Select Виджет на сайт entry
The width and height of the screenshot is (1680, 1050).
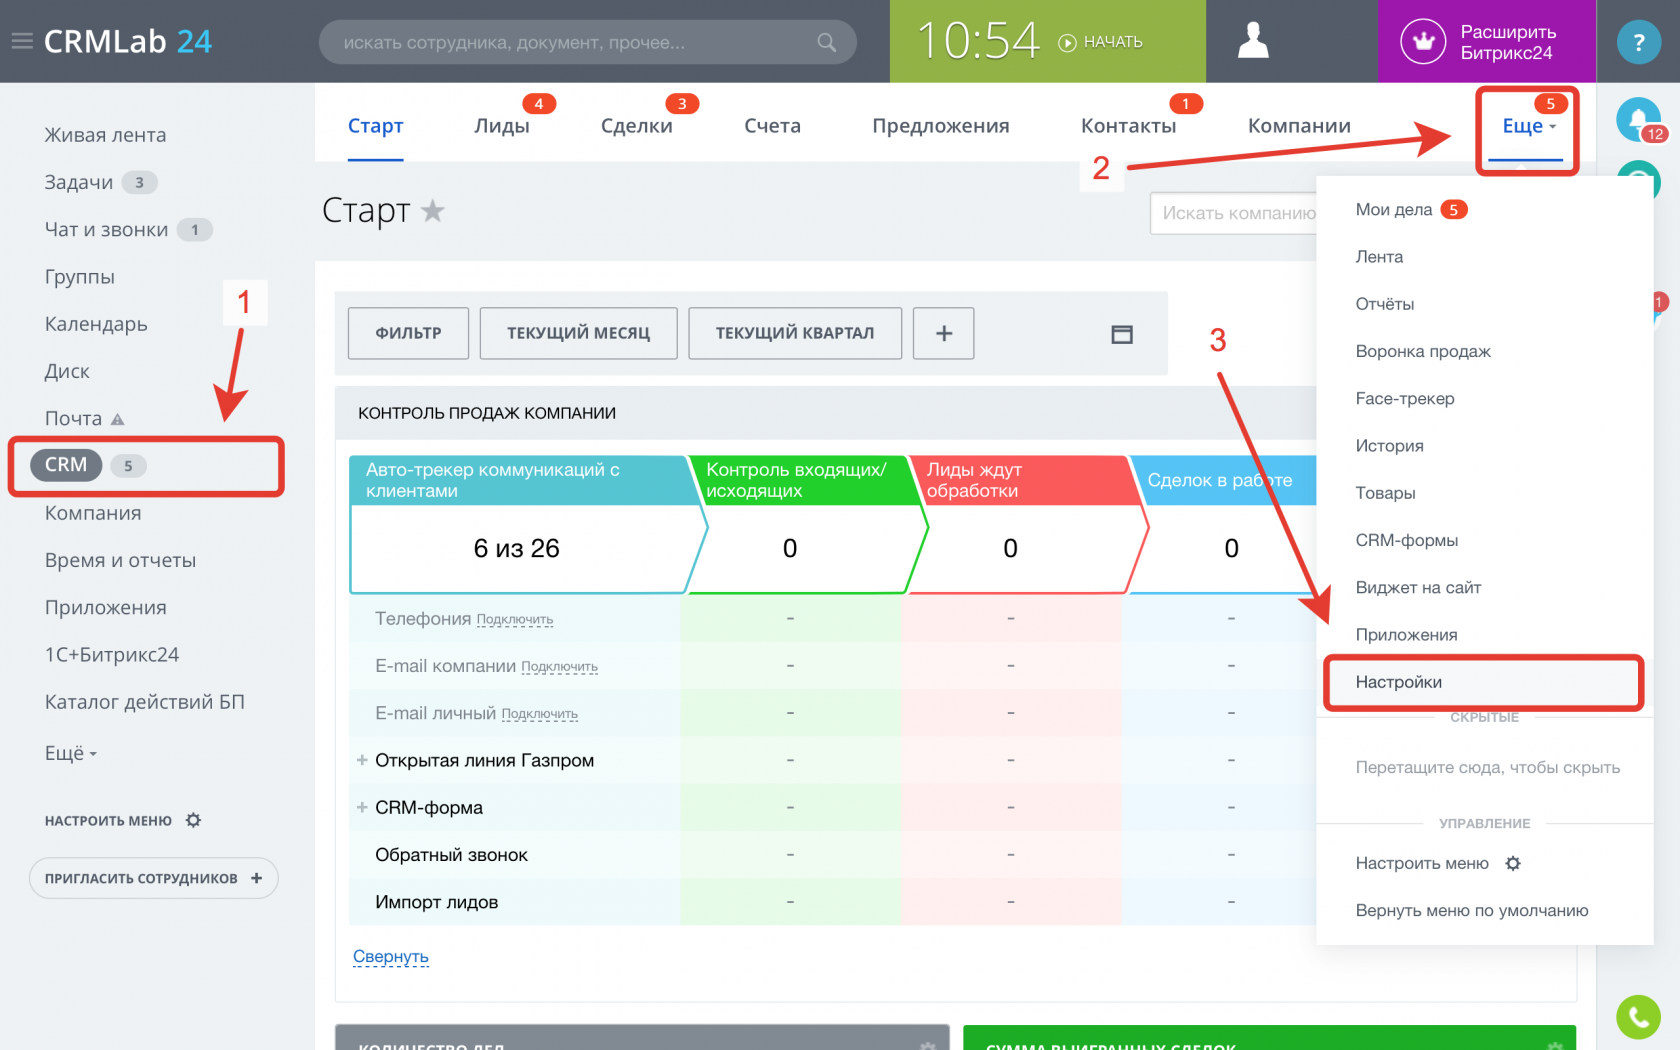coord(1418,587)
